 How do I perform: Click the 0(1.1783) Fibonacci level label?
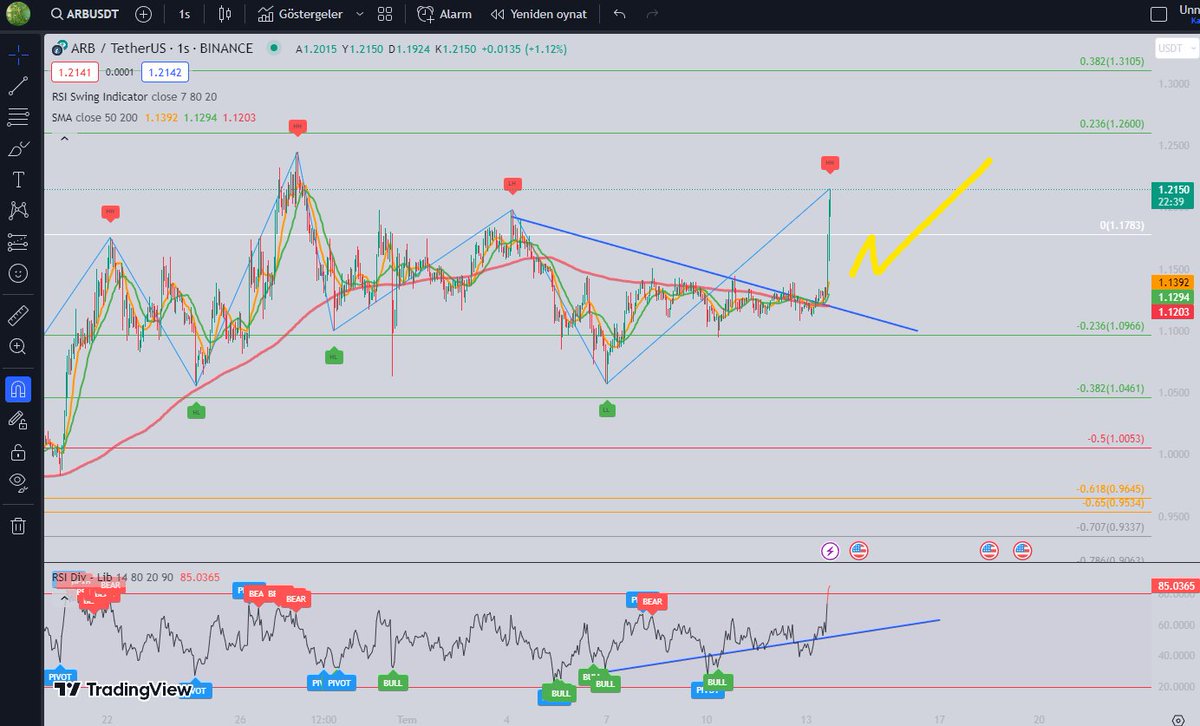pos(1122,226)
